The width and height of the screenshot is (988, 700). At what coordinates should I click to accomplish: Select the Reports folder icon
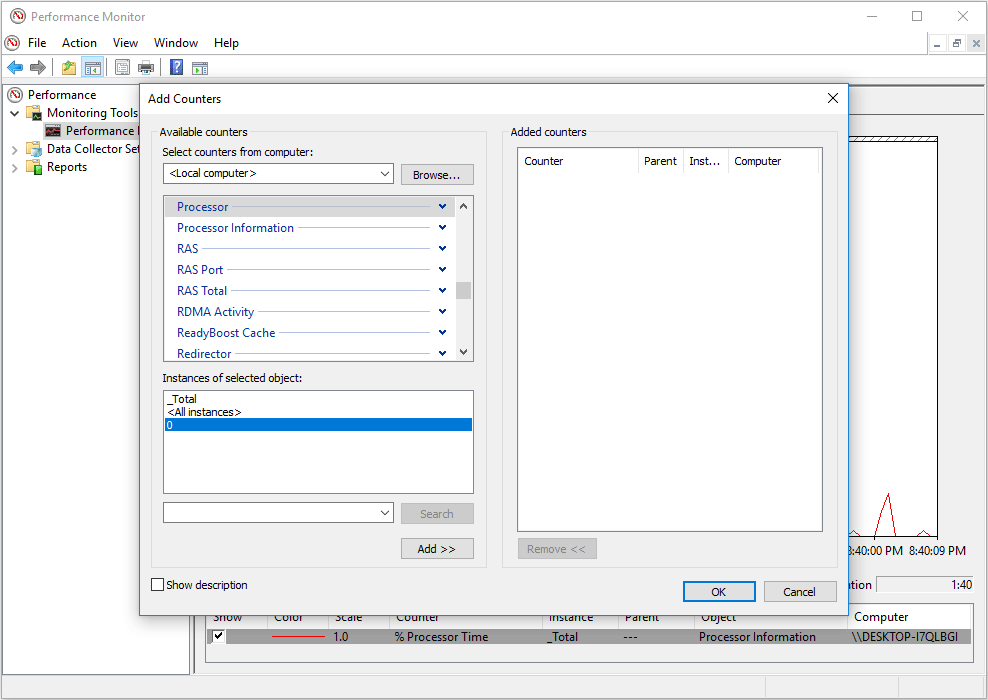pos(34,167)
